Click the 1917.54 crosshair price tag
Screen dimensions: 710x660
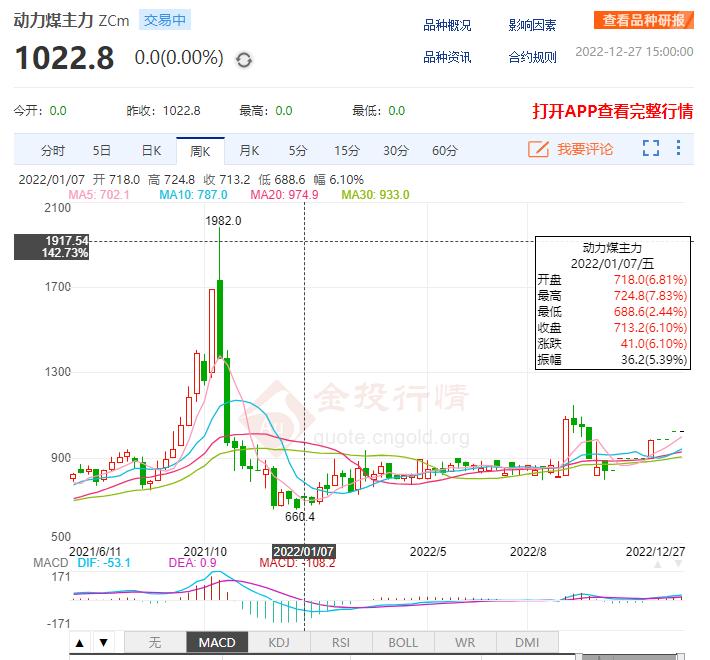pyautogui.click(x=52, y=247)
